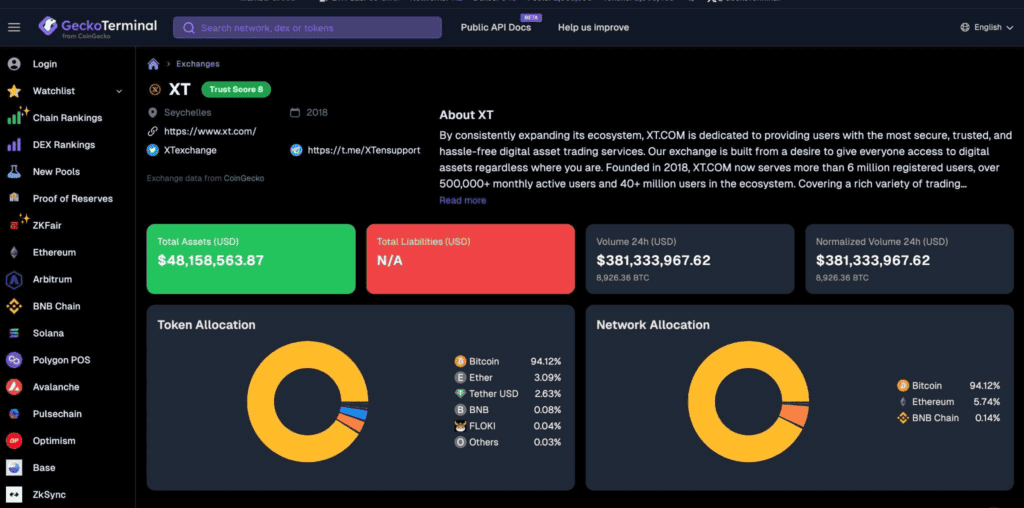The image size is (1024, 508).
Task: Open the hamburger menu icon
Action: 14,27
